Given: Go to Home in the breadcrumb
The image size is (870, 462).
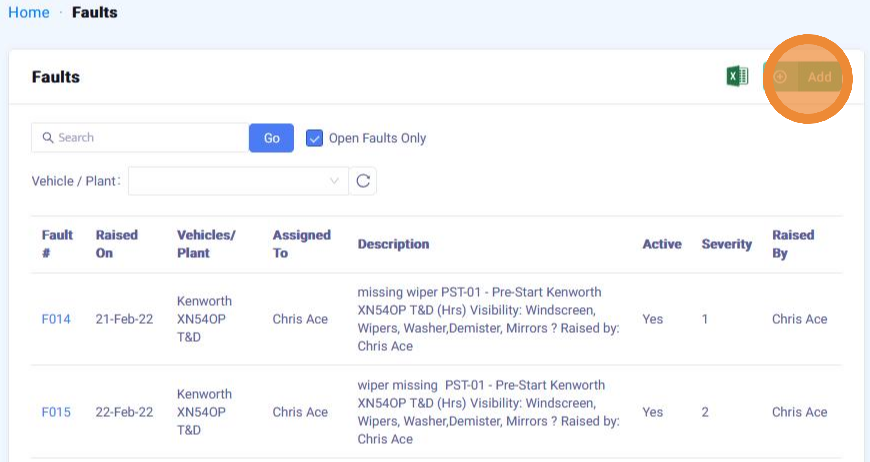Looking at the screenshot, I should pos(28,13).
